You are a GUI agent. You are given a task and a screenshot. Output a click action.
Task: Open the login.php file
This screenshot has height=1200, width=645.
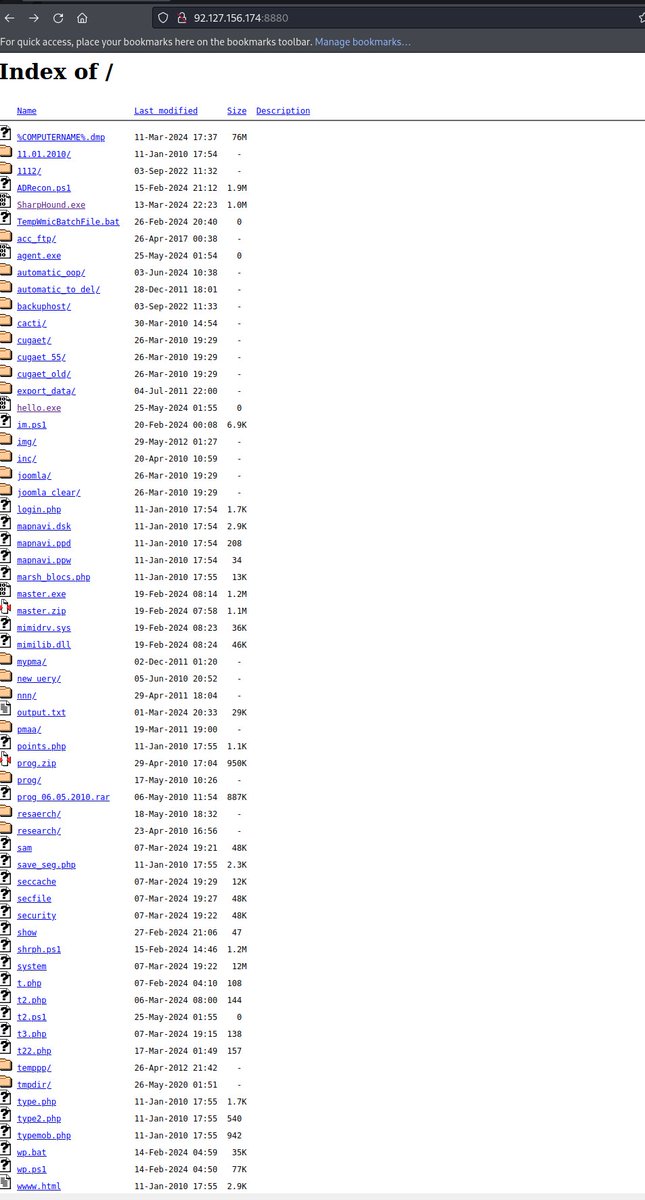click(x=39, y=510)
